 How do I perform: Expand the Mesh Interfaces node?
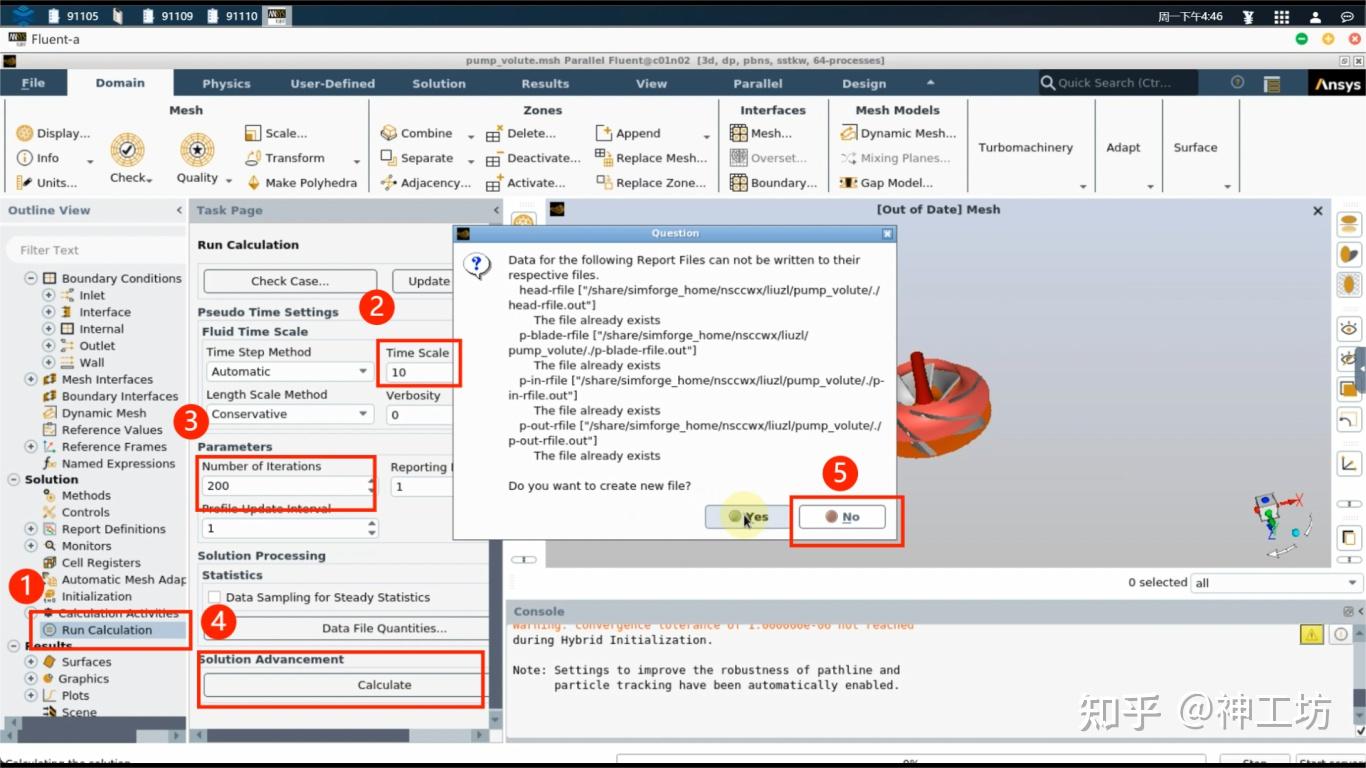pyautogui.click(x=31, y=379)
